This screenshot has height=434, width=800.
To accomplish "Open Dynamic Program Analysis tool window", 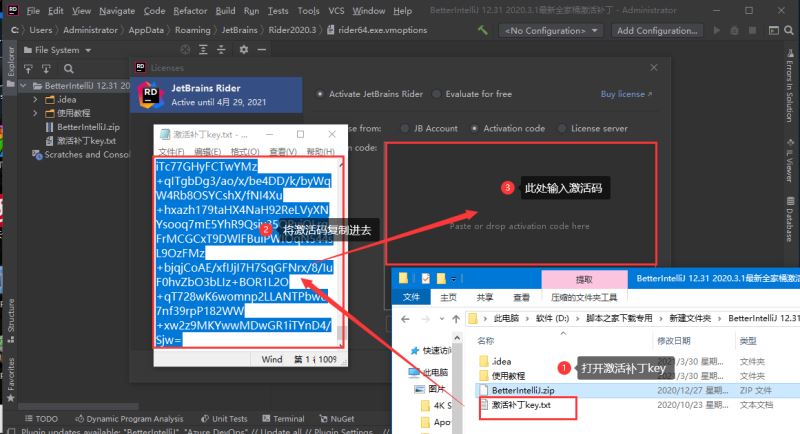I will 129,419.
